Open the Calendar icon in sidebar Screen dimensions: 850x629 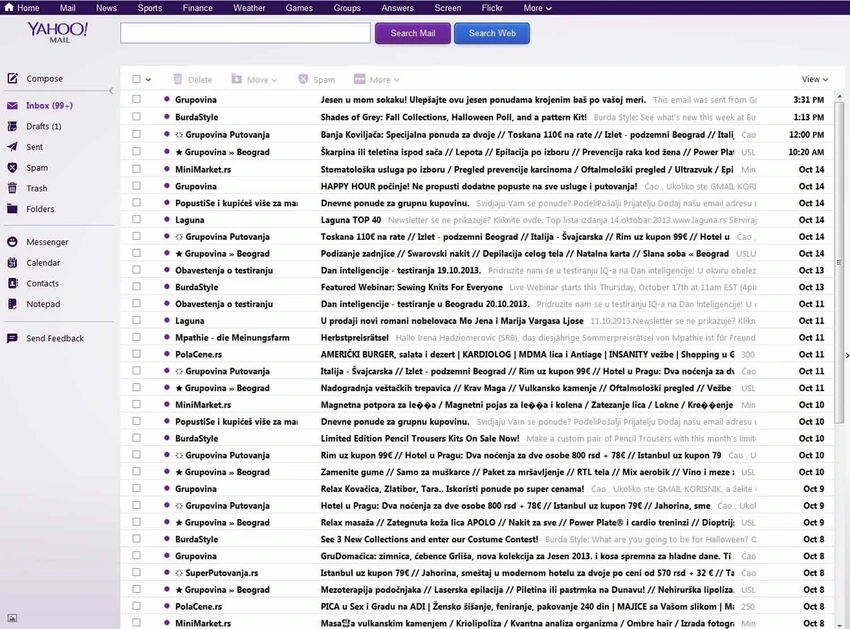click(12, 262)
